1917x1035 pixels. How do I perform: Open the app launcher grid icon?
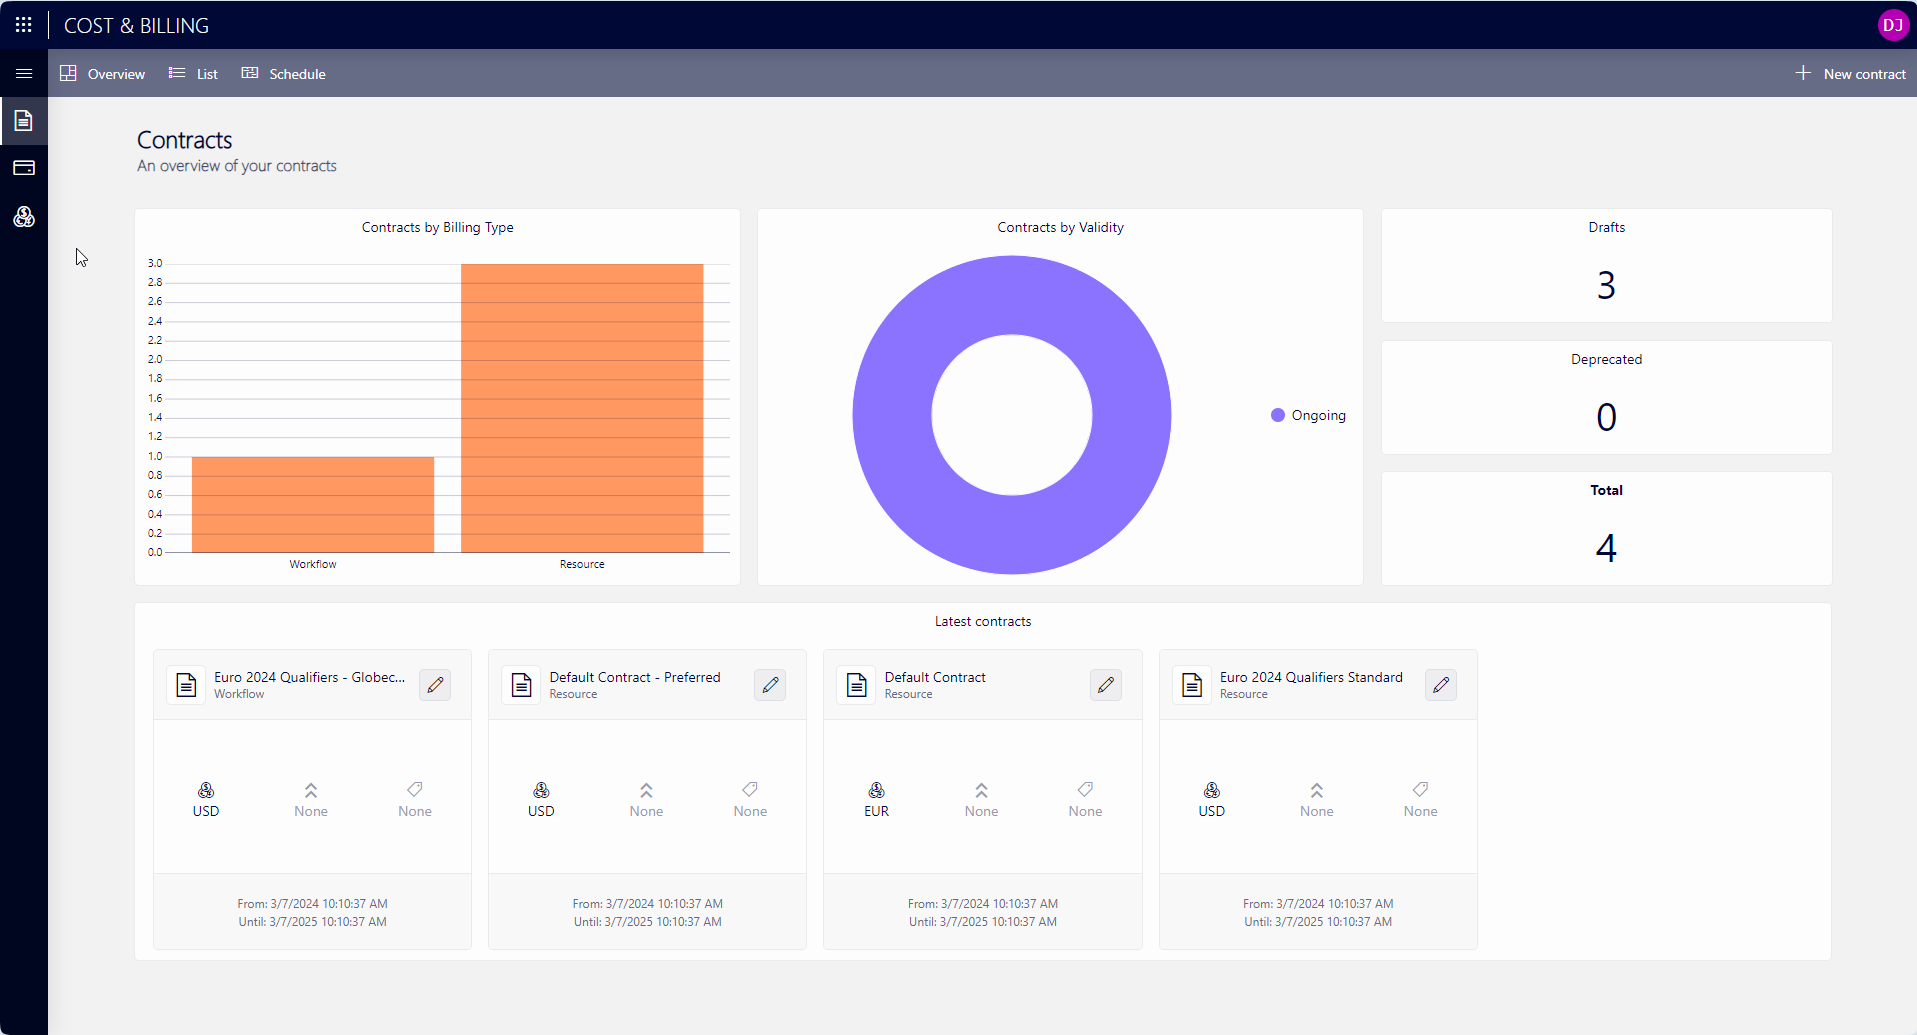pos(24,25)
